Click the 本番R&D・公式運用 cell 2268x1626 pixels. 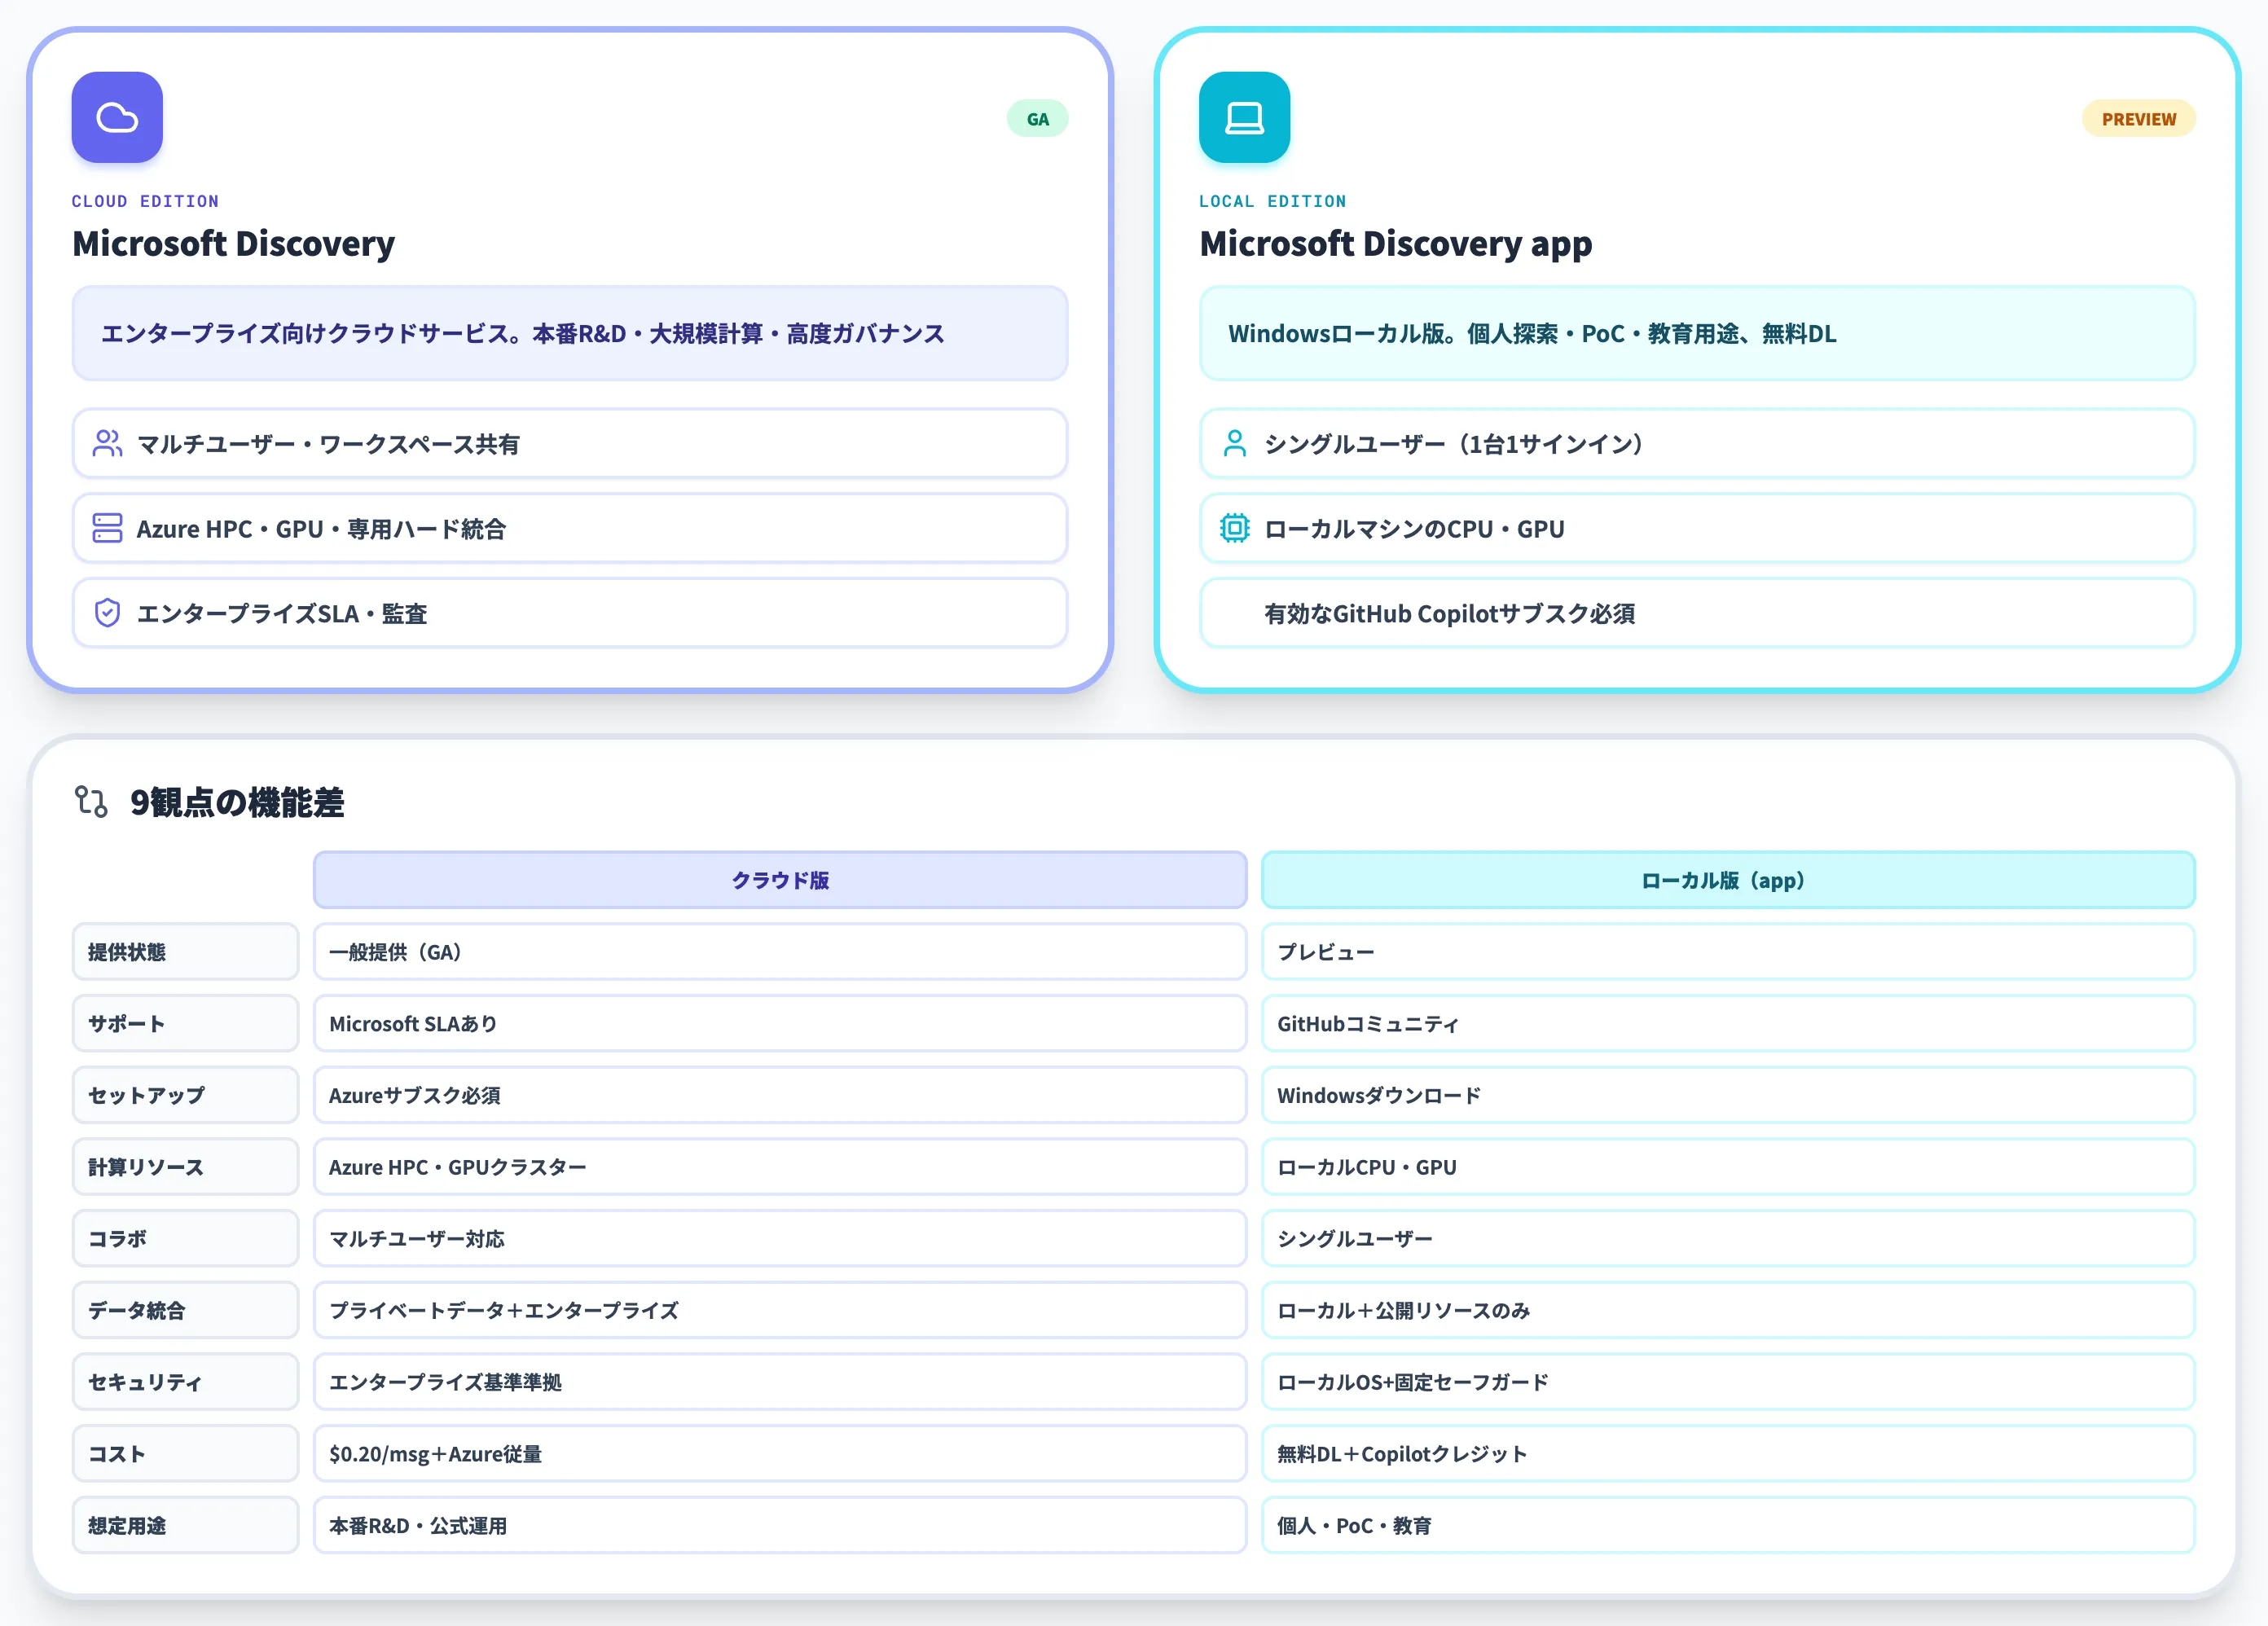780,1525
